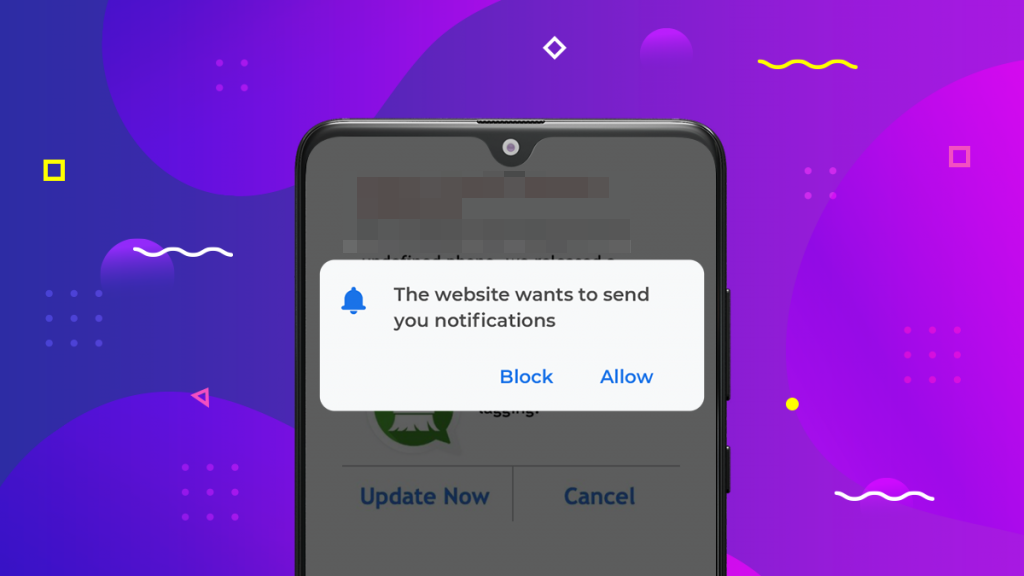Click the white wavy line near bottom right

click(884, 496)
